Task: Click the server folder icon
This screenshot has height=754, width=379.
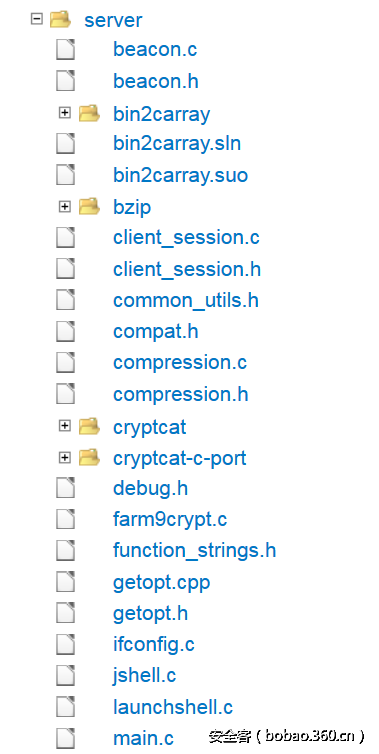Action: pos(61,20)
